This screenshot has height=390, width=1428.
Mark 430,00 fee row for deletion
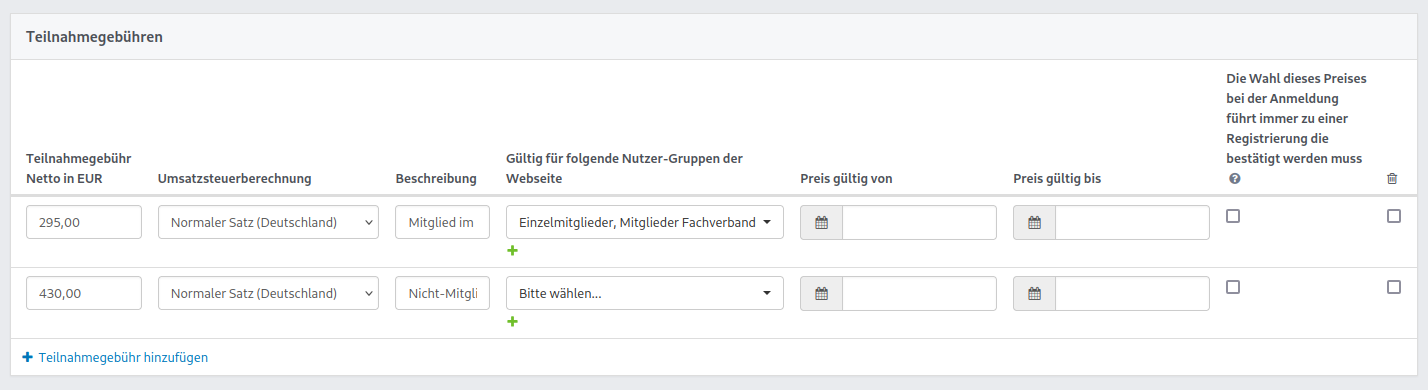1394,287
